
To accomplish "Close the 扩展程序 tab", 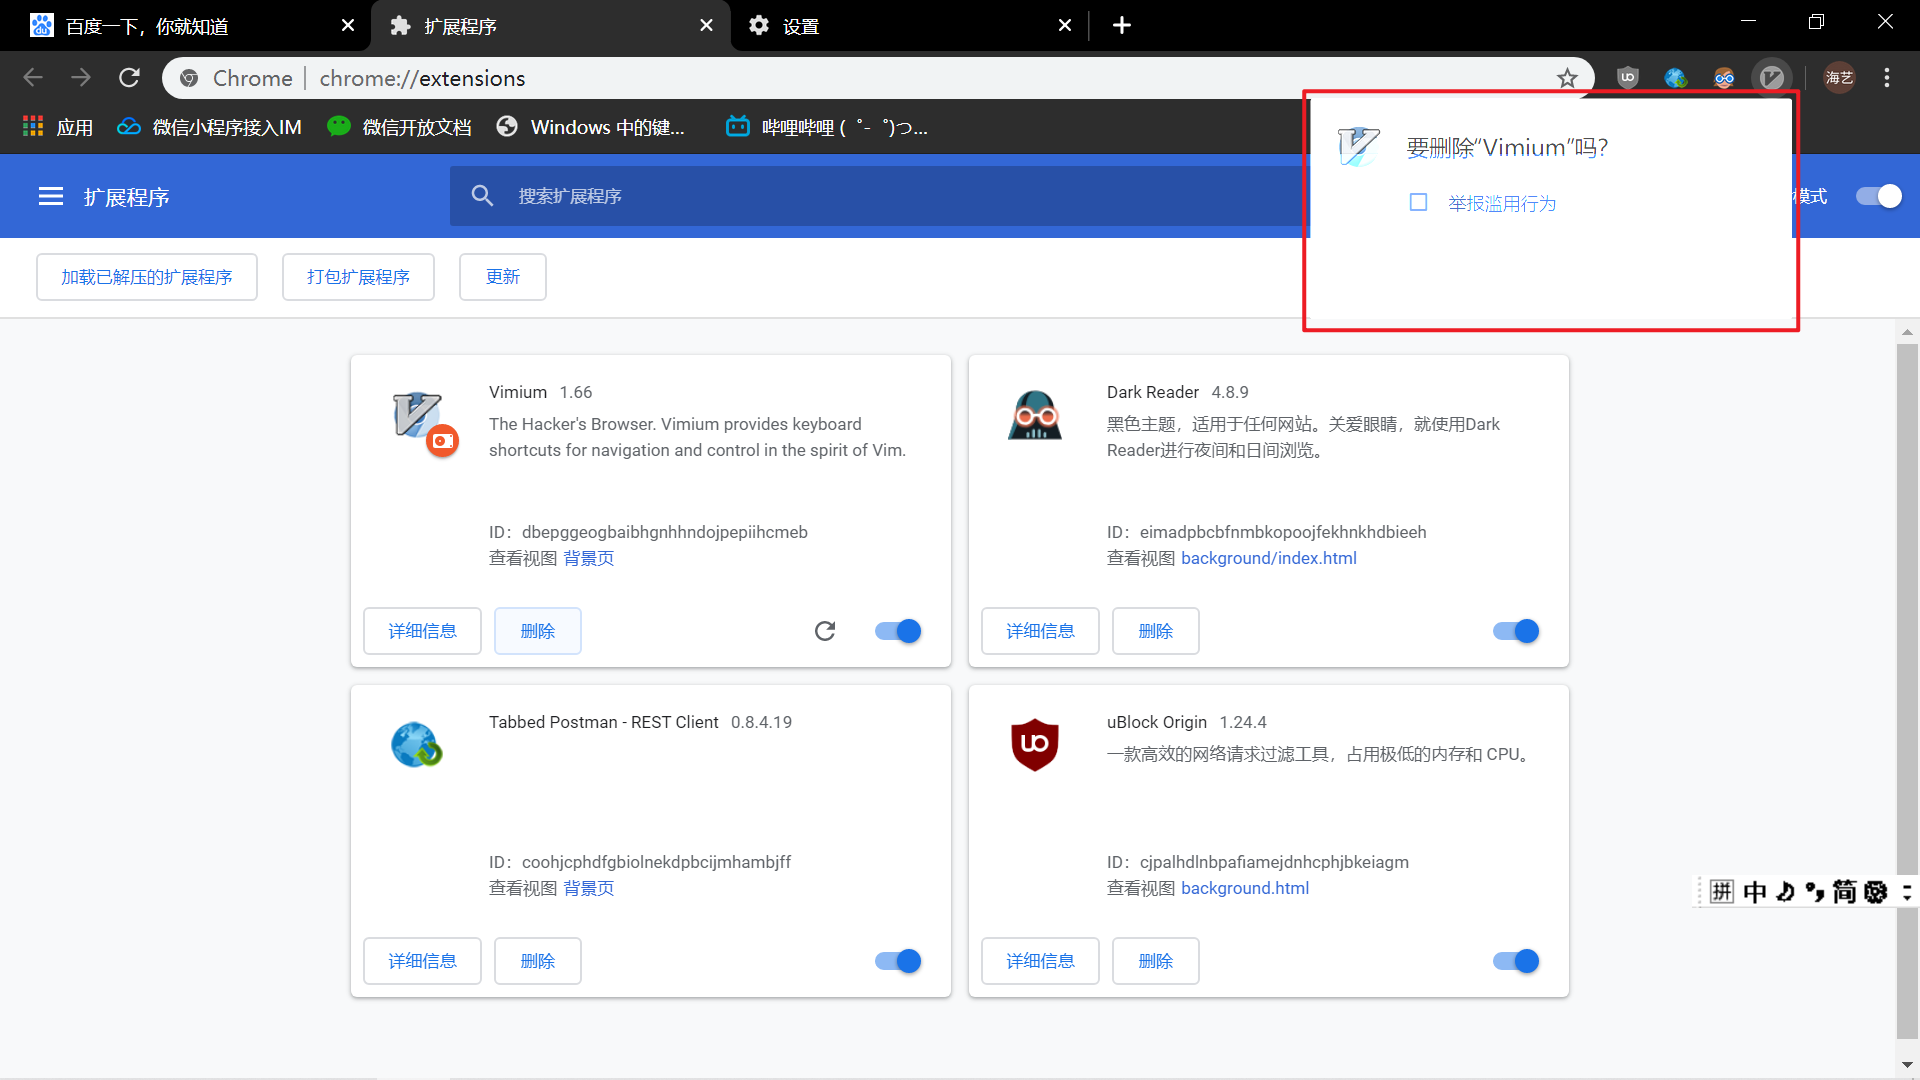I will [706, 25].
